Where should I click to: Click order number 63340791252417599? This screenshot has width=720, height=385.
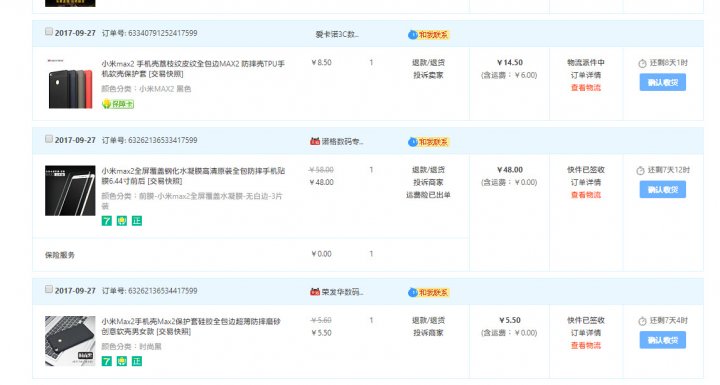pyautogui.click(x=163, y=33)
